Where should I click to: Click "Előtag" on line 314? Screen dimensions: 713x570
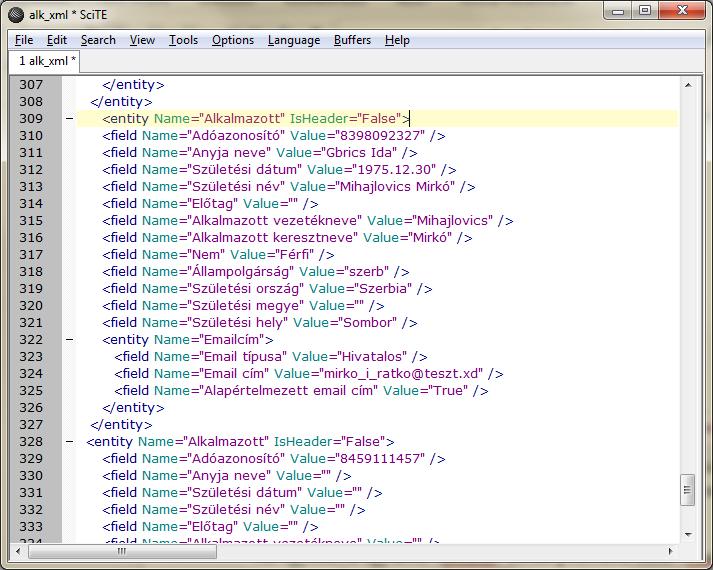tap(212, 204)
